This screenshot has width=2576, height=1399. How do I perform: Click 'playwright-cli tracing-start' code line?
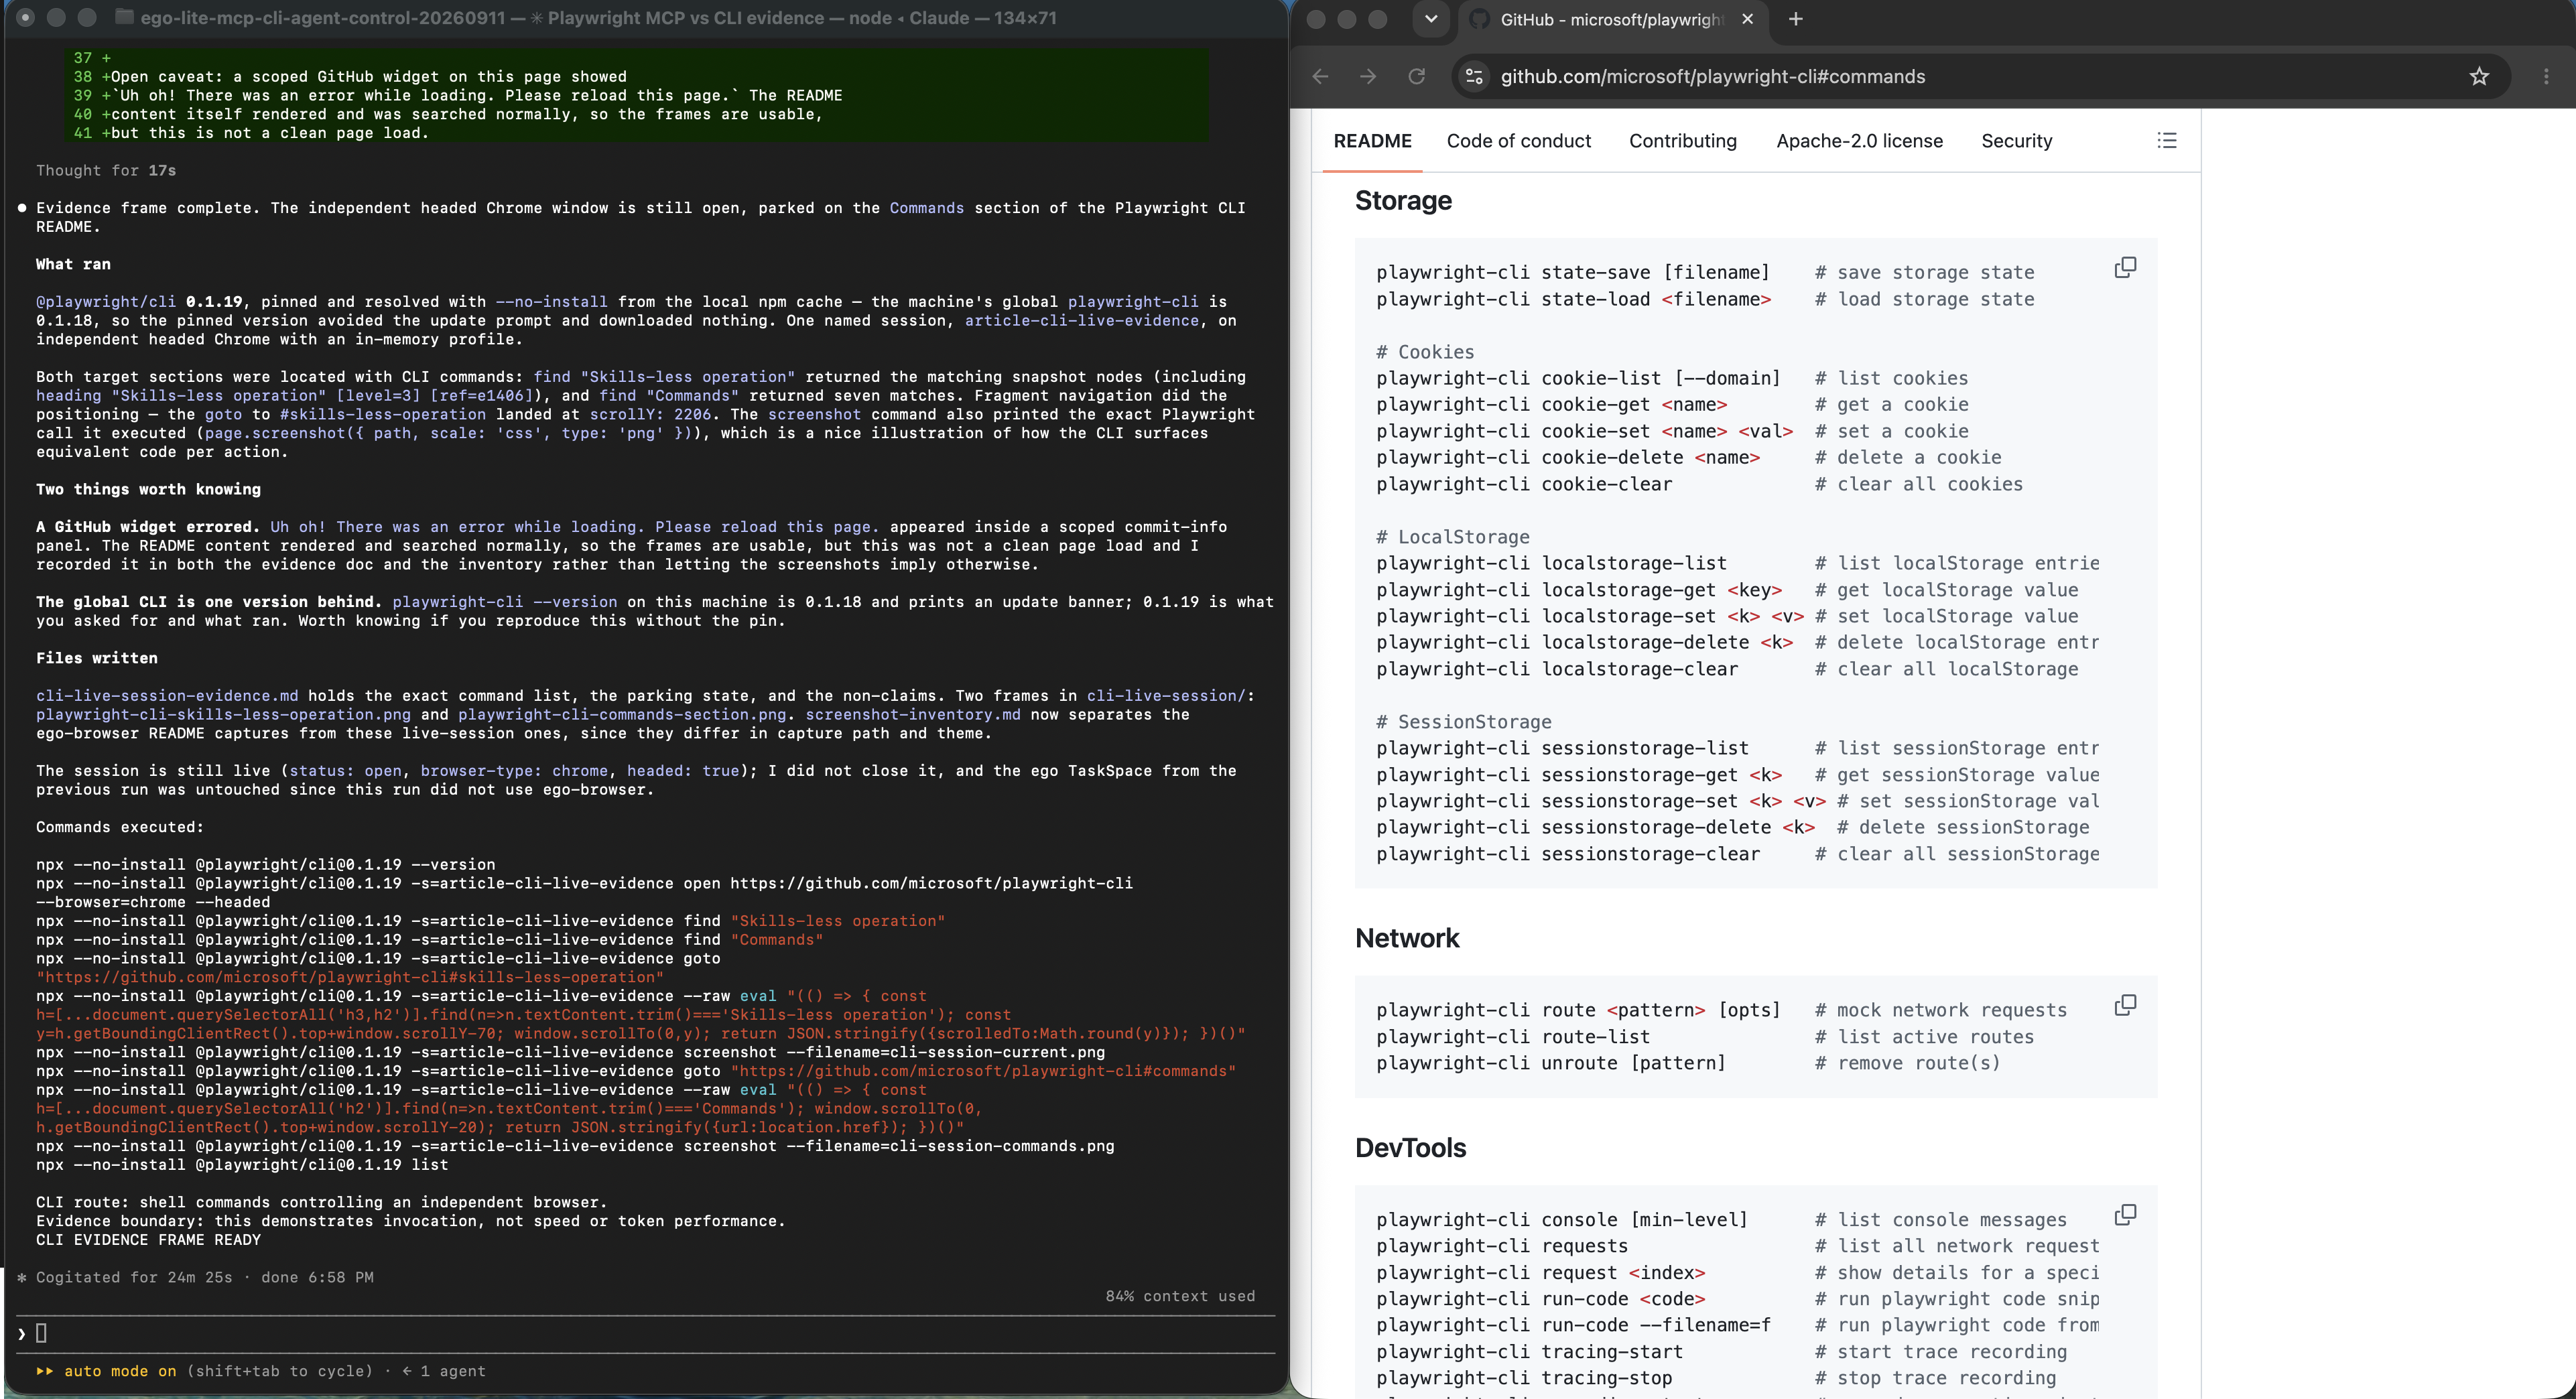point(1529,1352)
